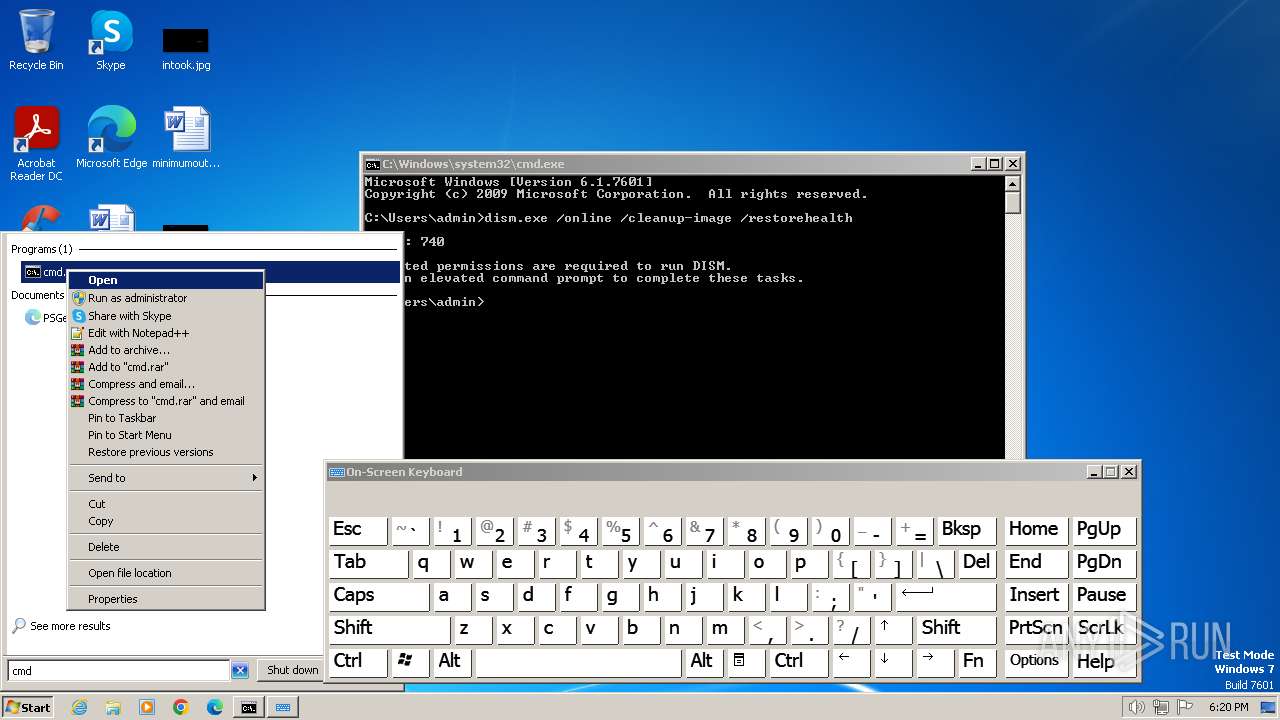
Task: Toggle the Fn key
Action: (977, 662)
